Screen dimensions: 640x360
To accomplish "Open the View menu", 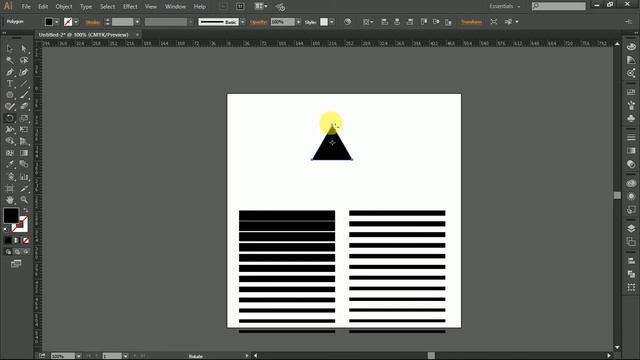I will [151, 7].
